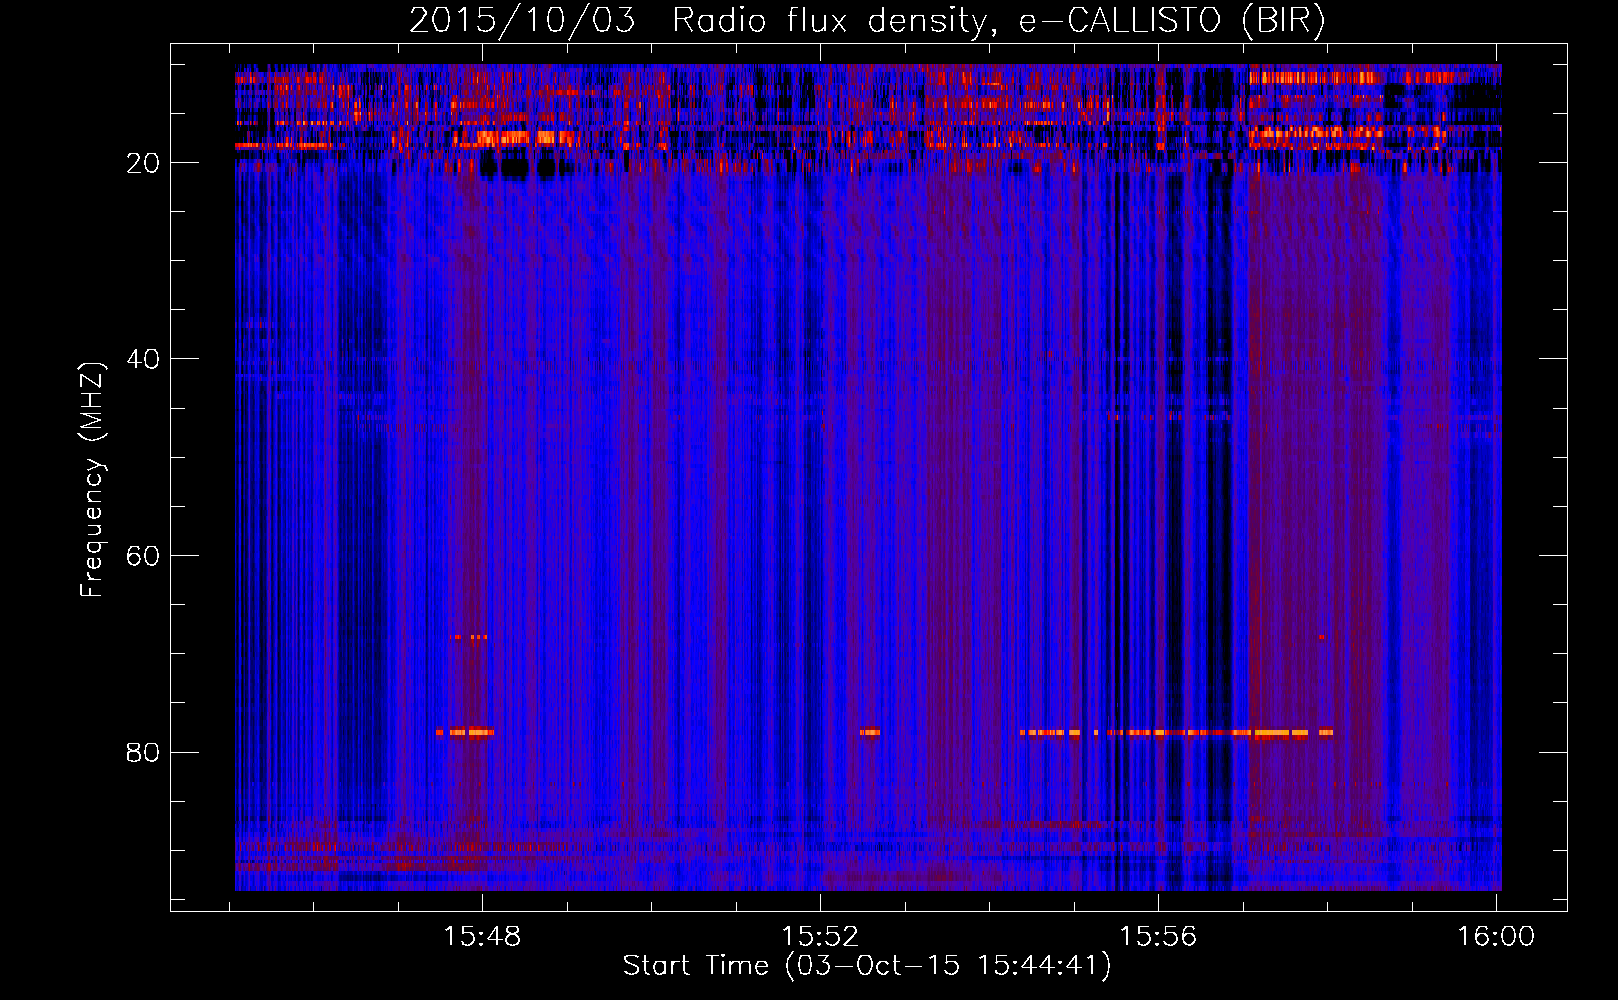Click the 20 MHz frequency tick label

point(143,163)
